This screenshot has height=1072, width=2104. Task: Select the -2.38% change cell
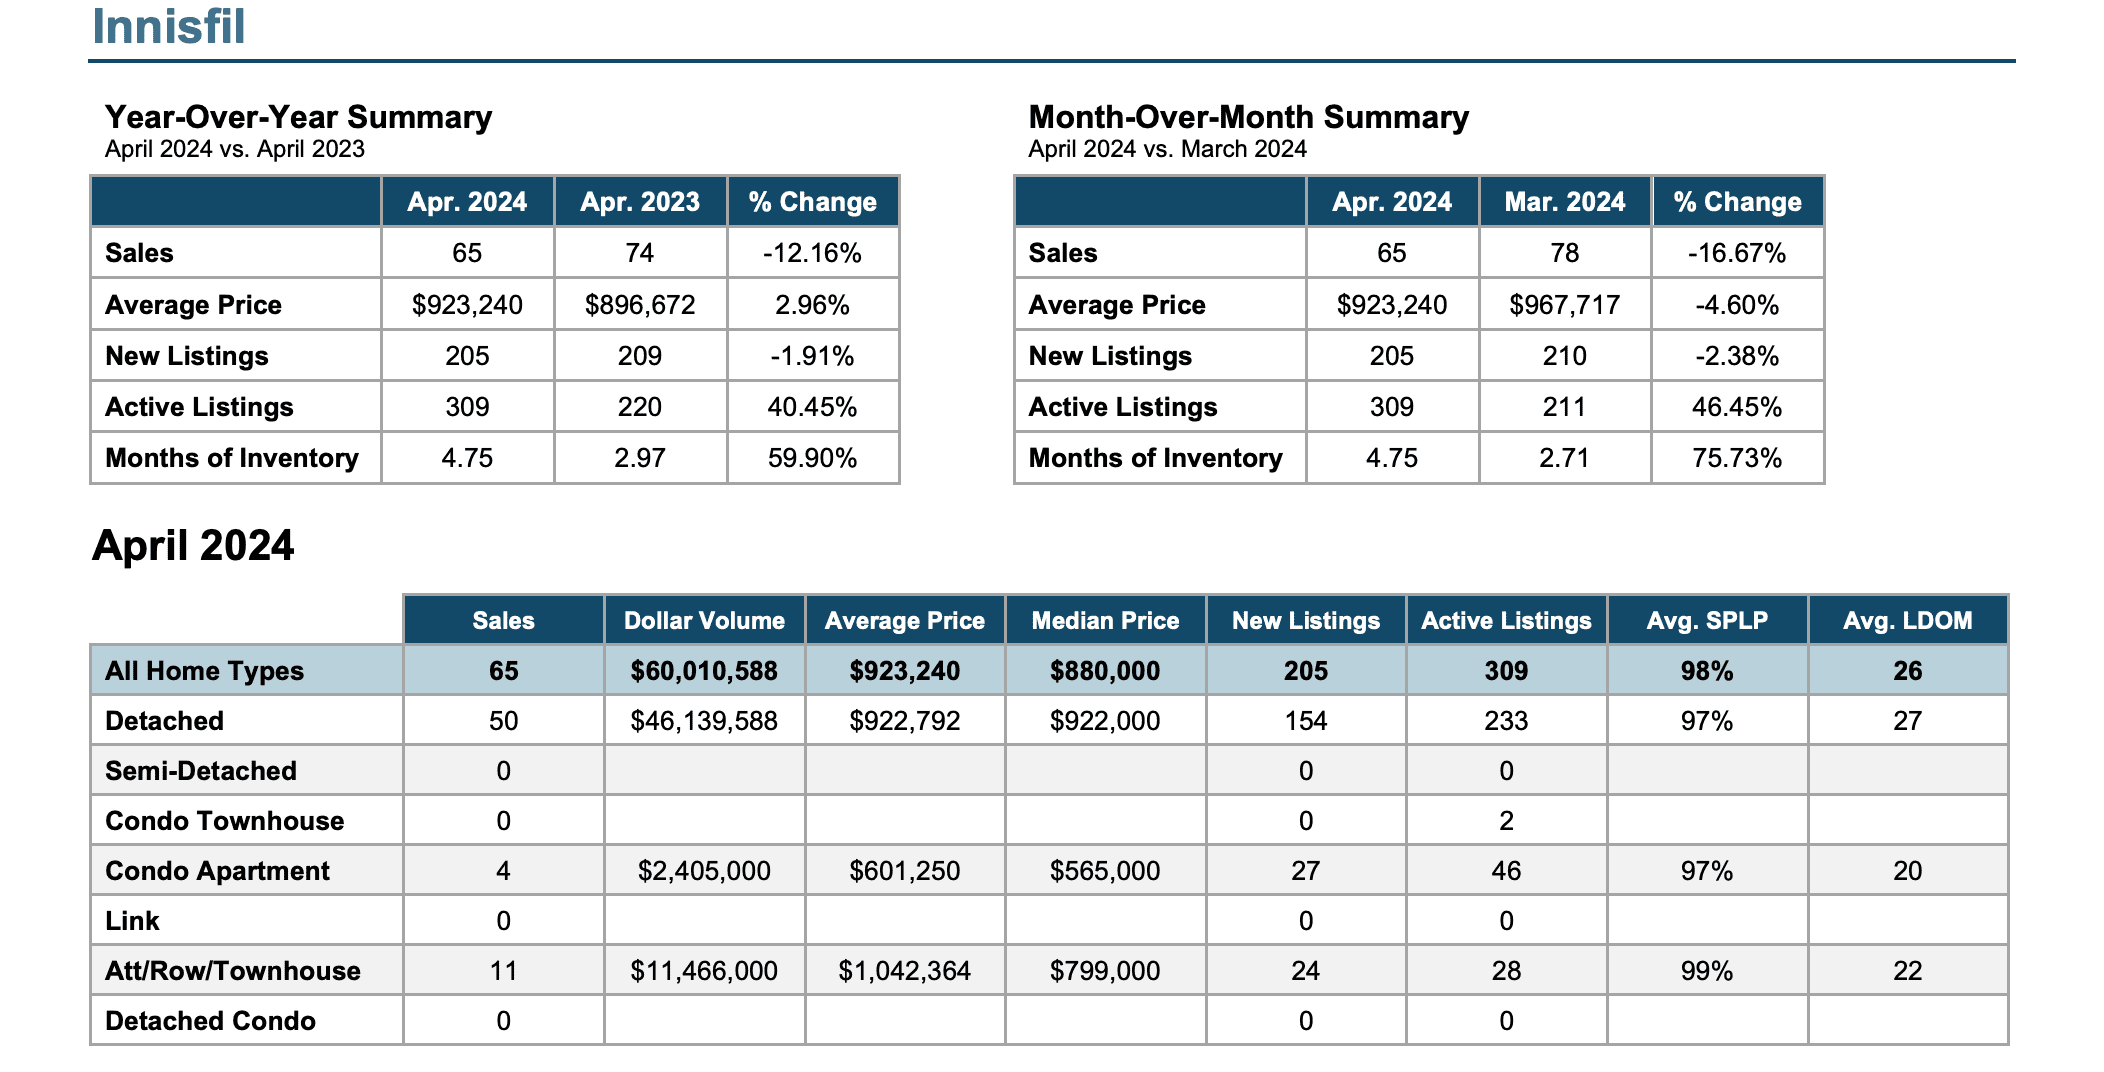[x=1737, y=356]
